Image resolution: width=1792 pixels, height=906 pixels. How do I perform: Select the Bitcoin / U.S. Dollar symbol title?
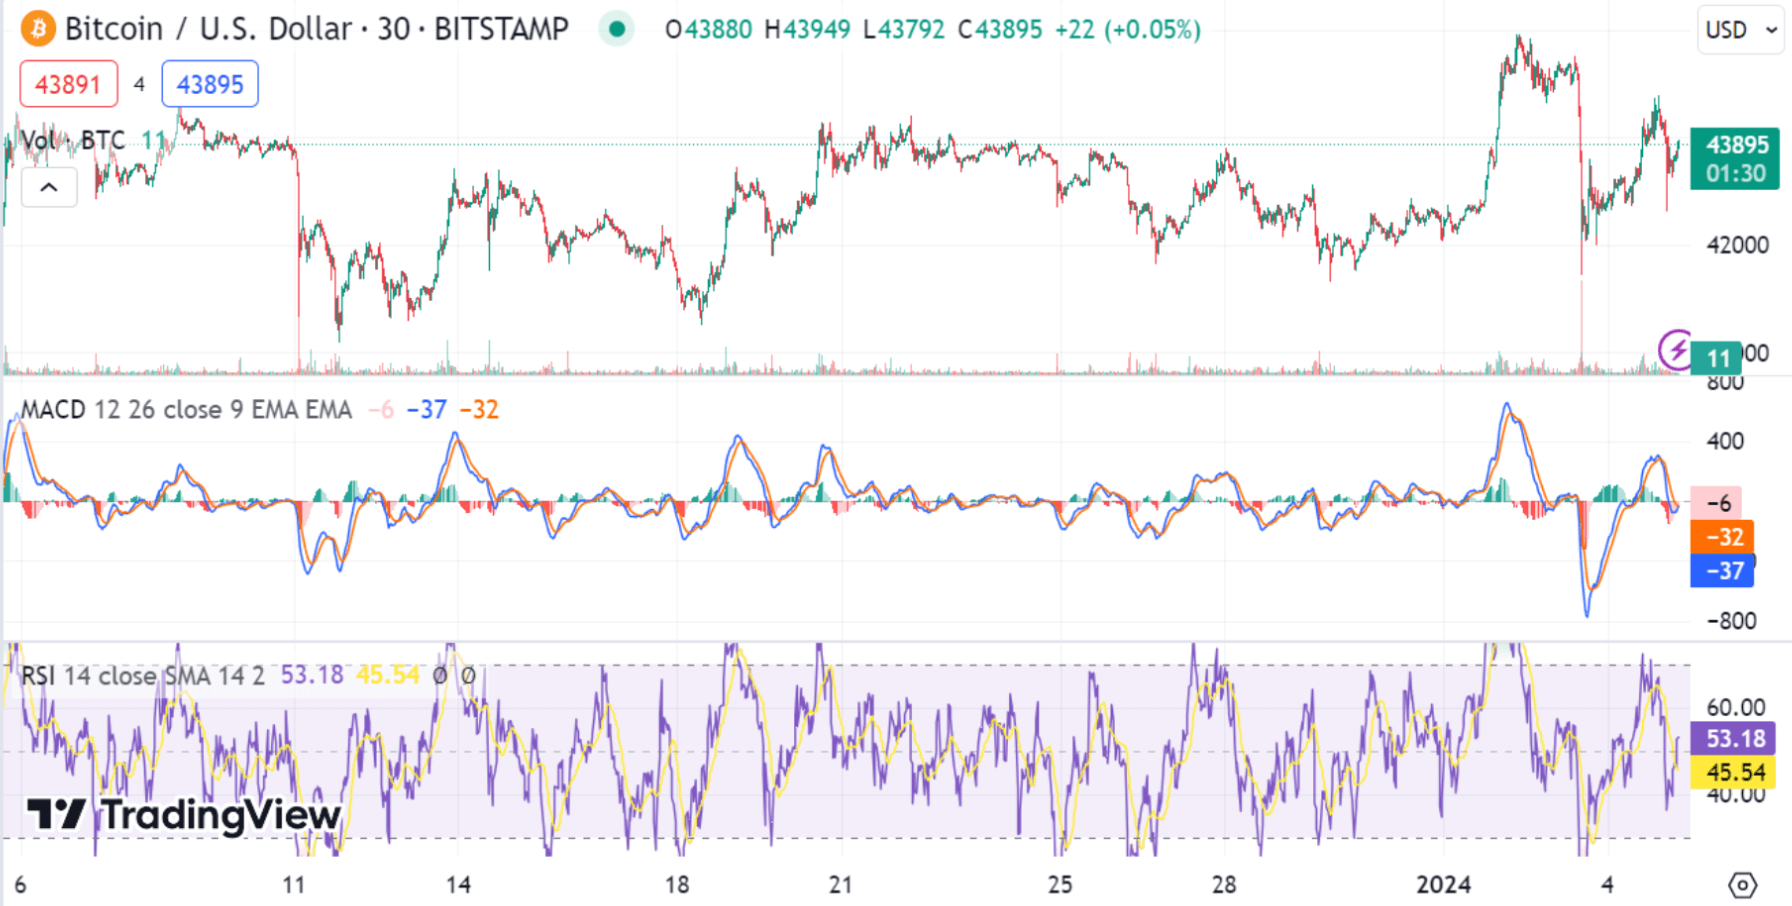tap(316, 29)
